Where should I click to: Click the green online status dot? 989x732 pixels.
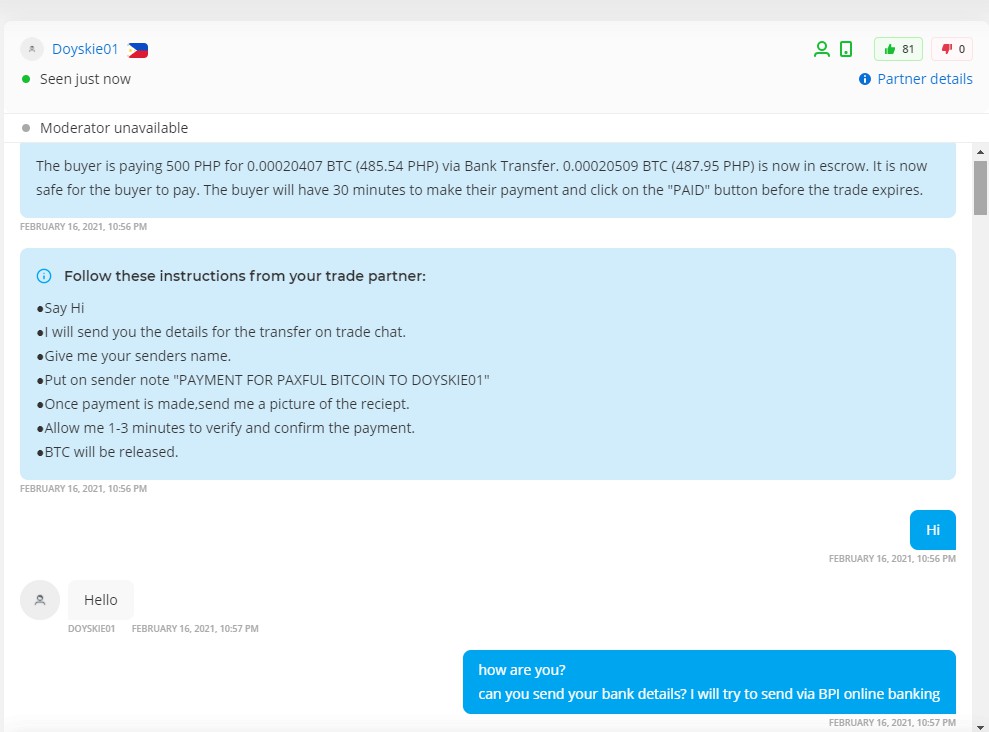[26, 79]
